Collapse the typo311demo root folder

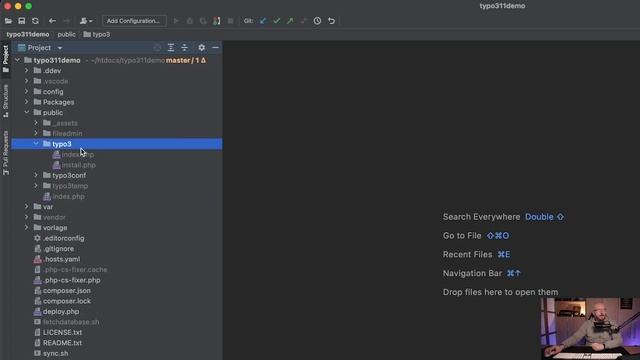pos(17,60)
